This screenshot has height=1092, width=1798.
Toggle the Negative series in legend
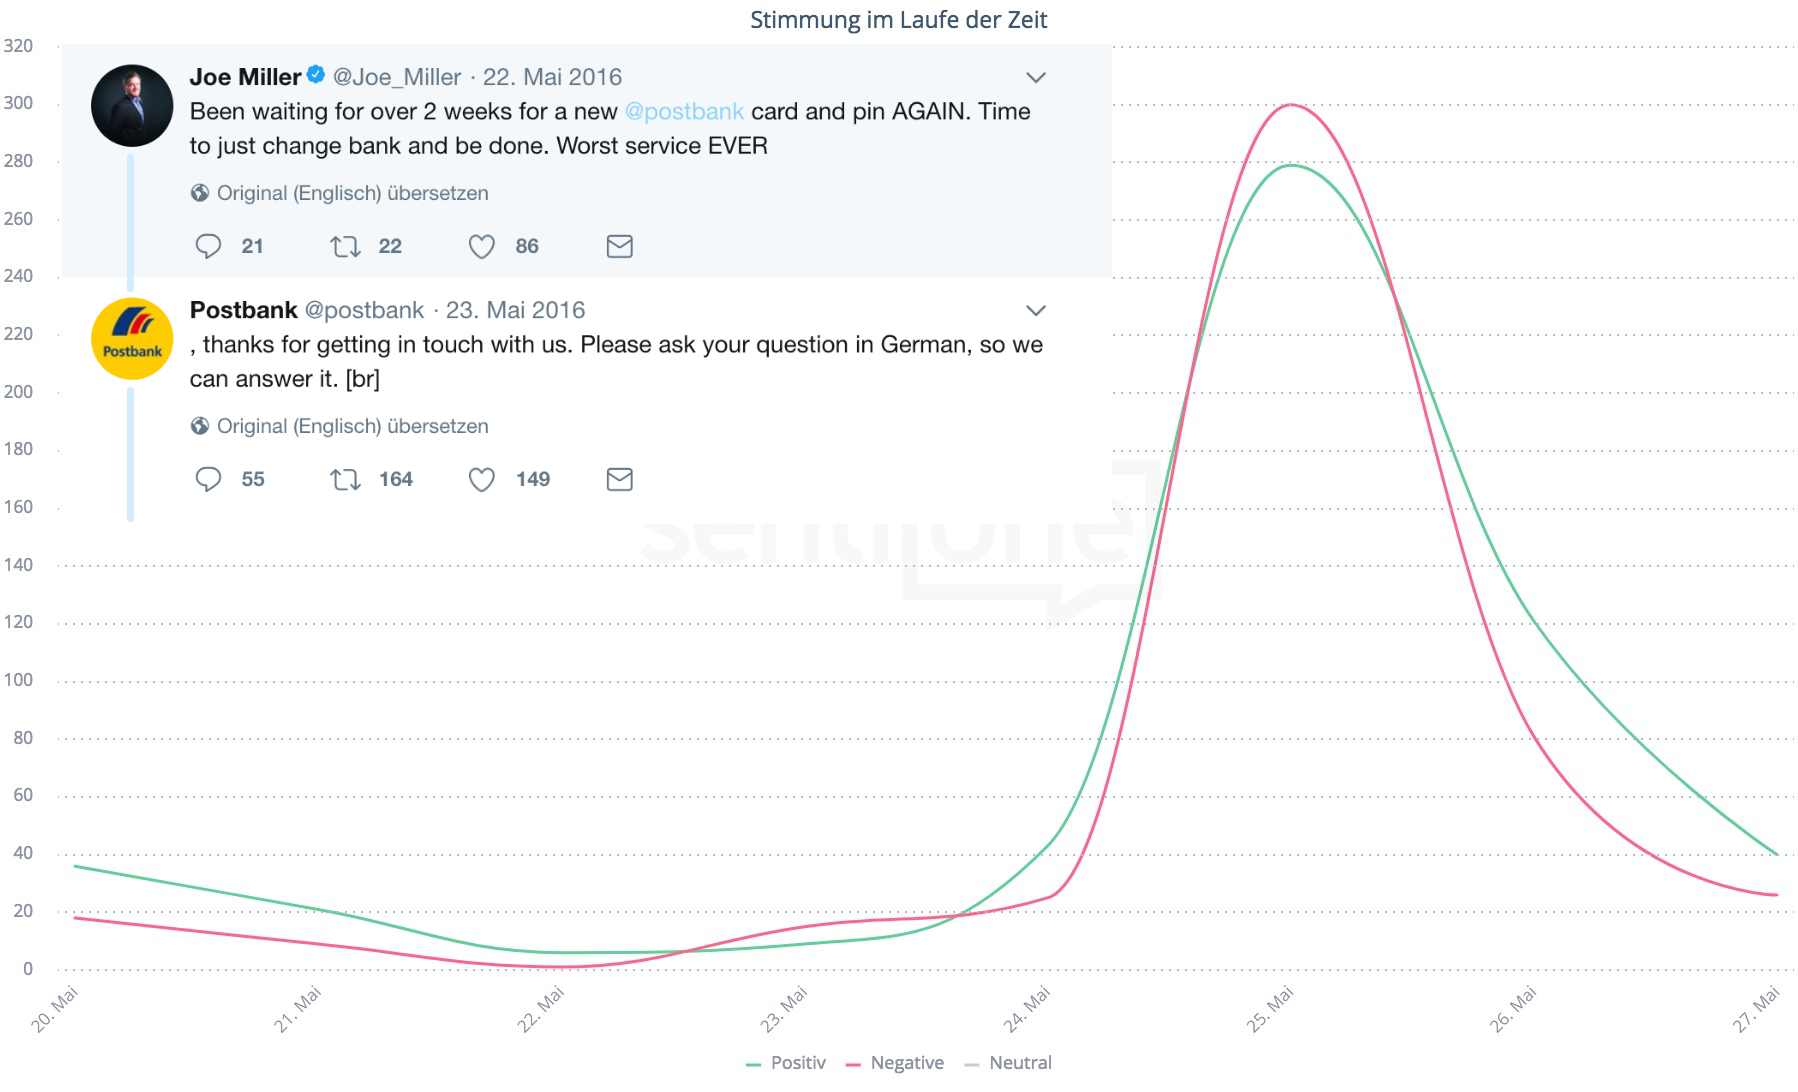(x=895, y=1063)
